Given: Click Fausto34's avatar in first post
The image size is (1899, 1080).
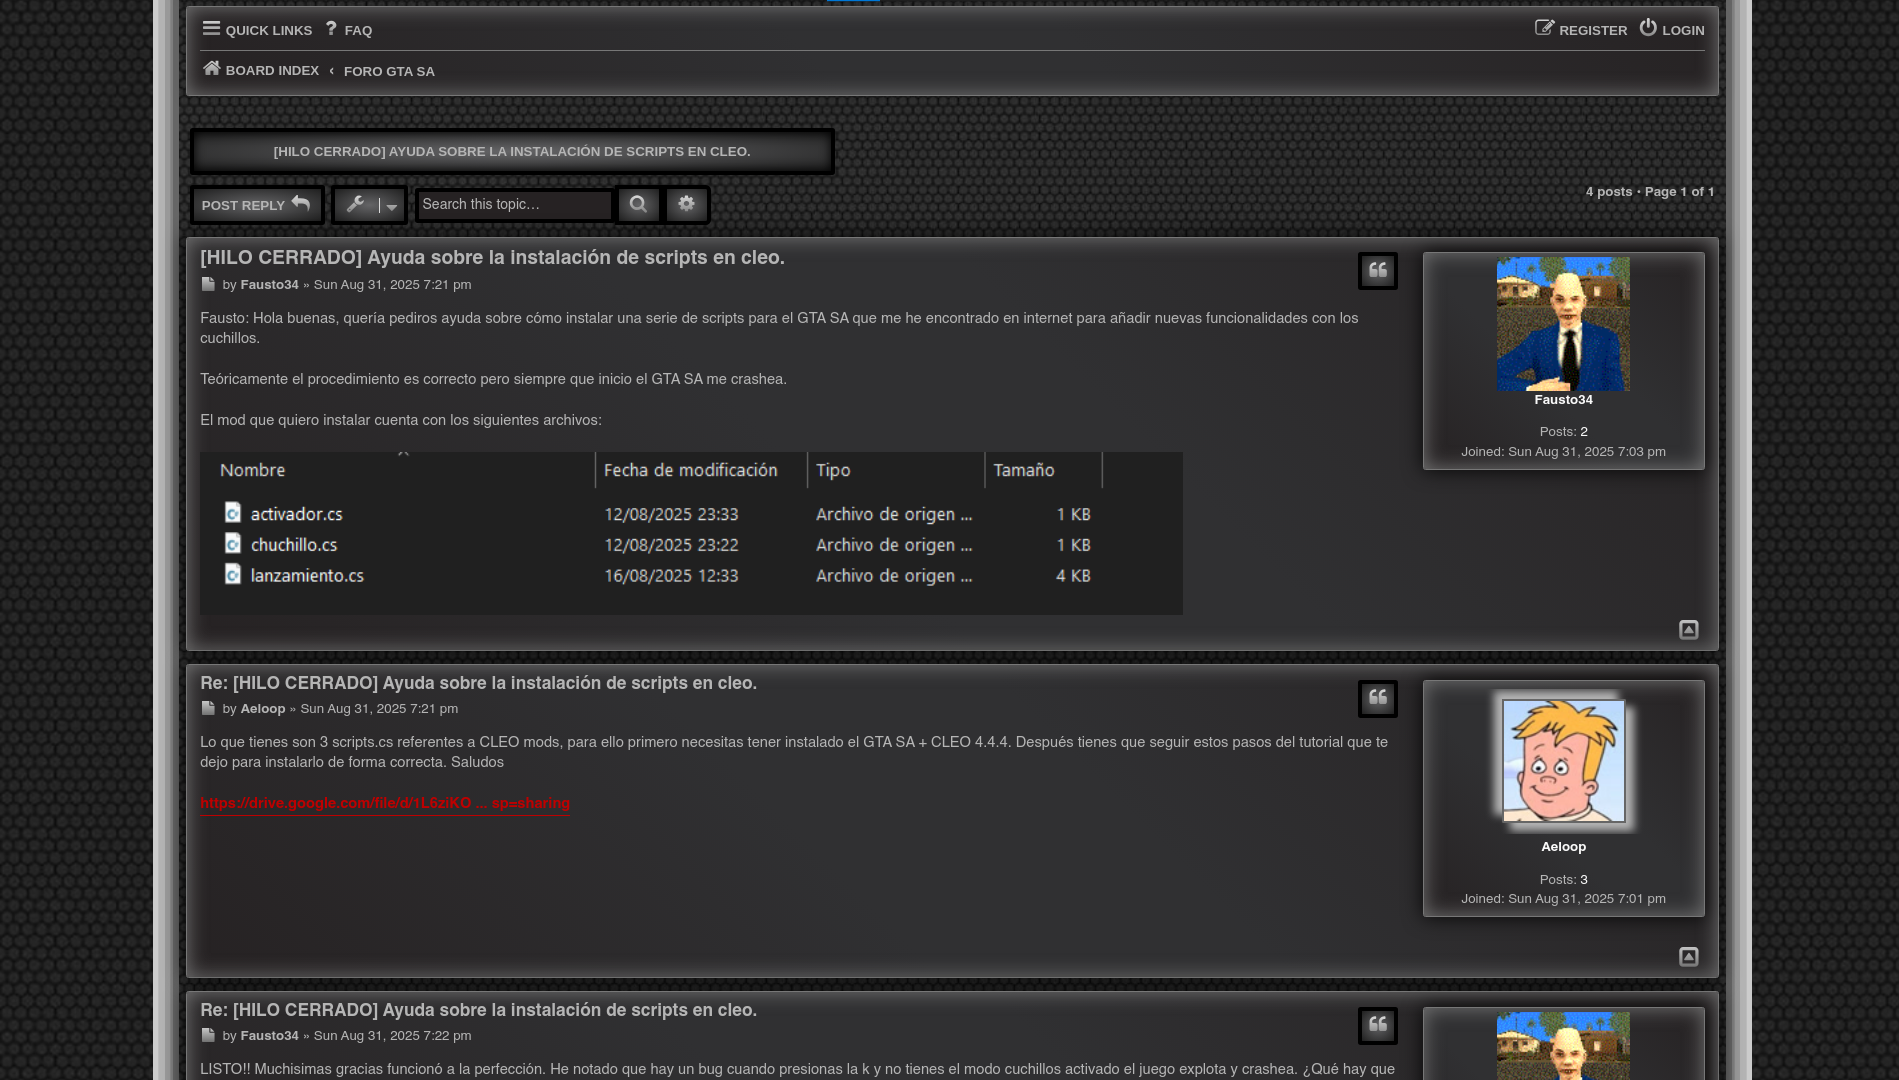Looking at the screenshot, I should (x=1563, y=324).
